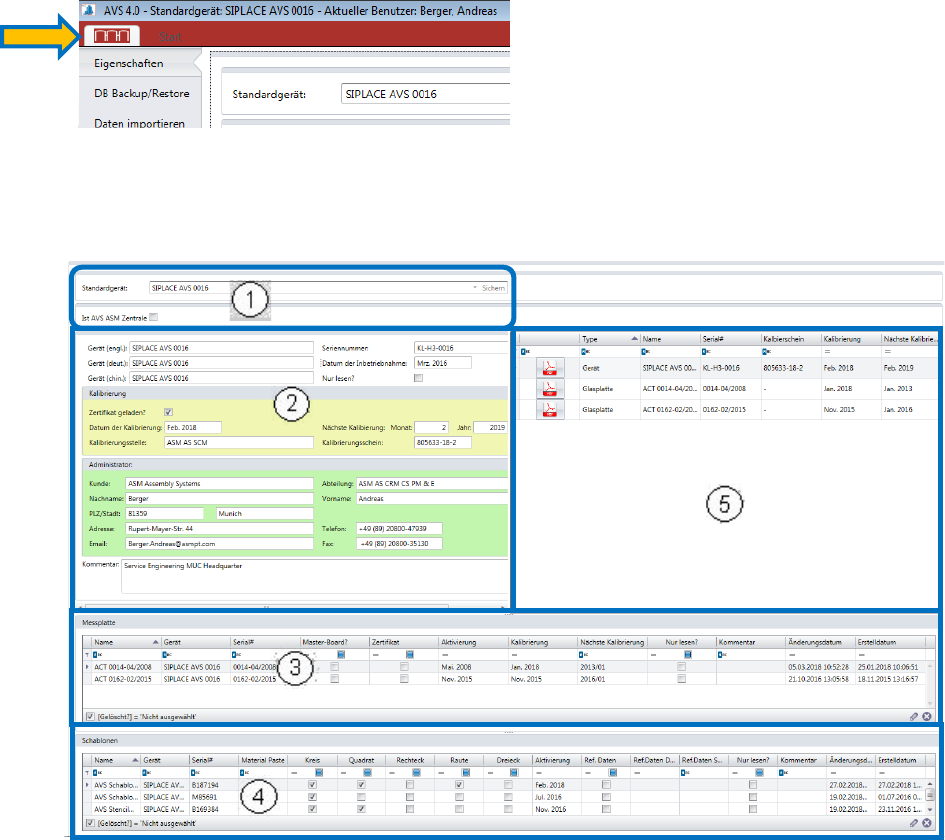Click Name column filter icon in certificate list
The height and width of the screenshot is (840, 945).
click(645, 351)
